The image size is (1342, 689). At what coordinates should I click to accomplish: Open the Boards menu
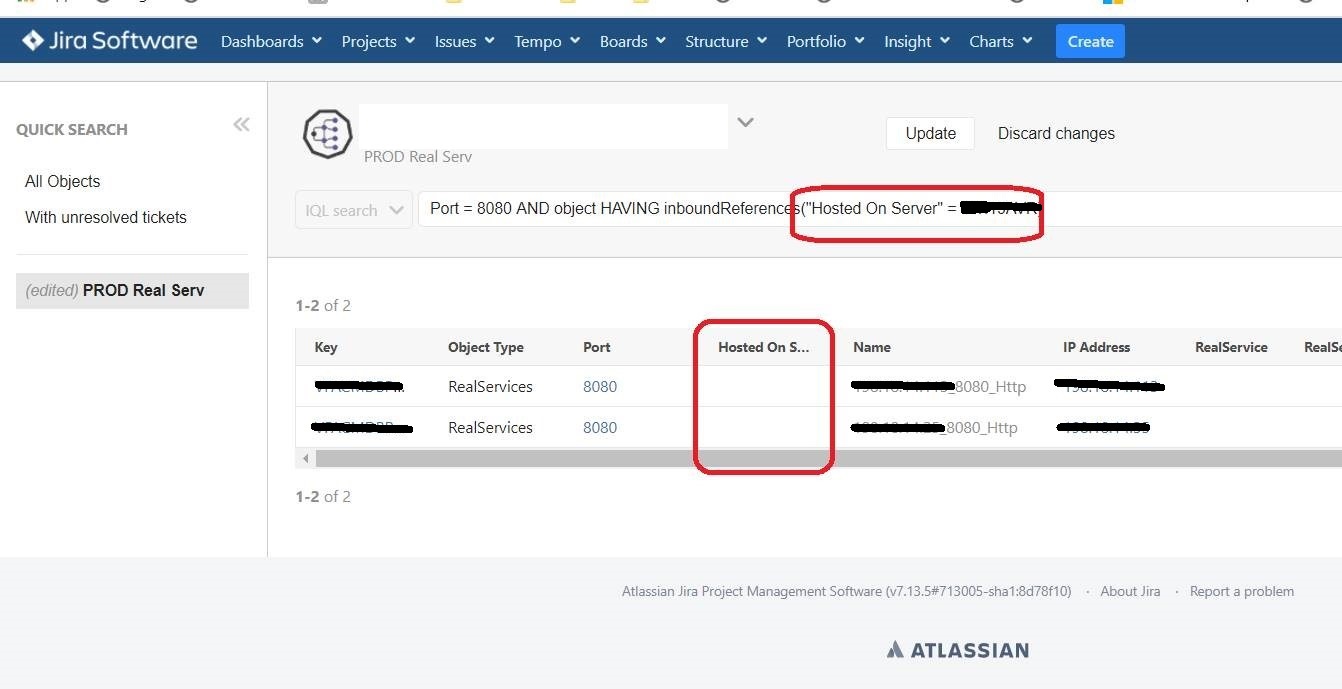(633, 41)
